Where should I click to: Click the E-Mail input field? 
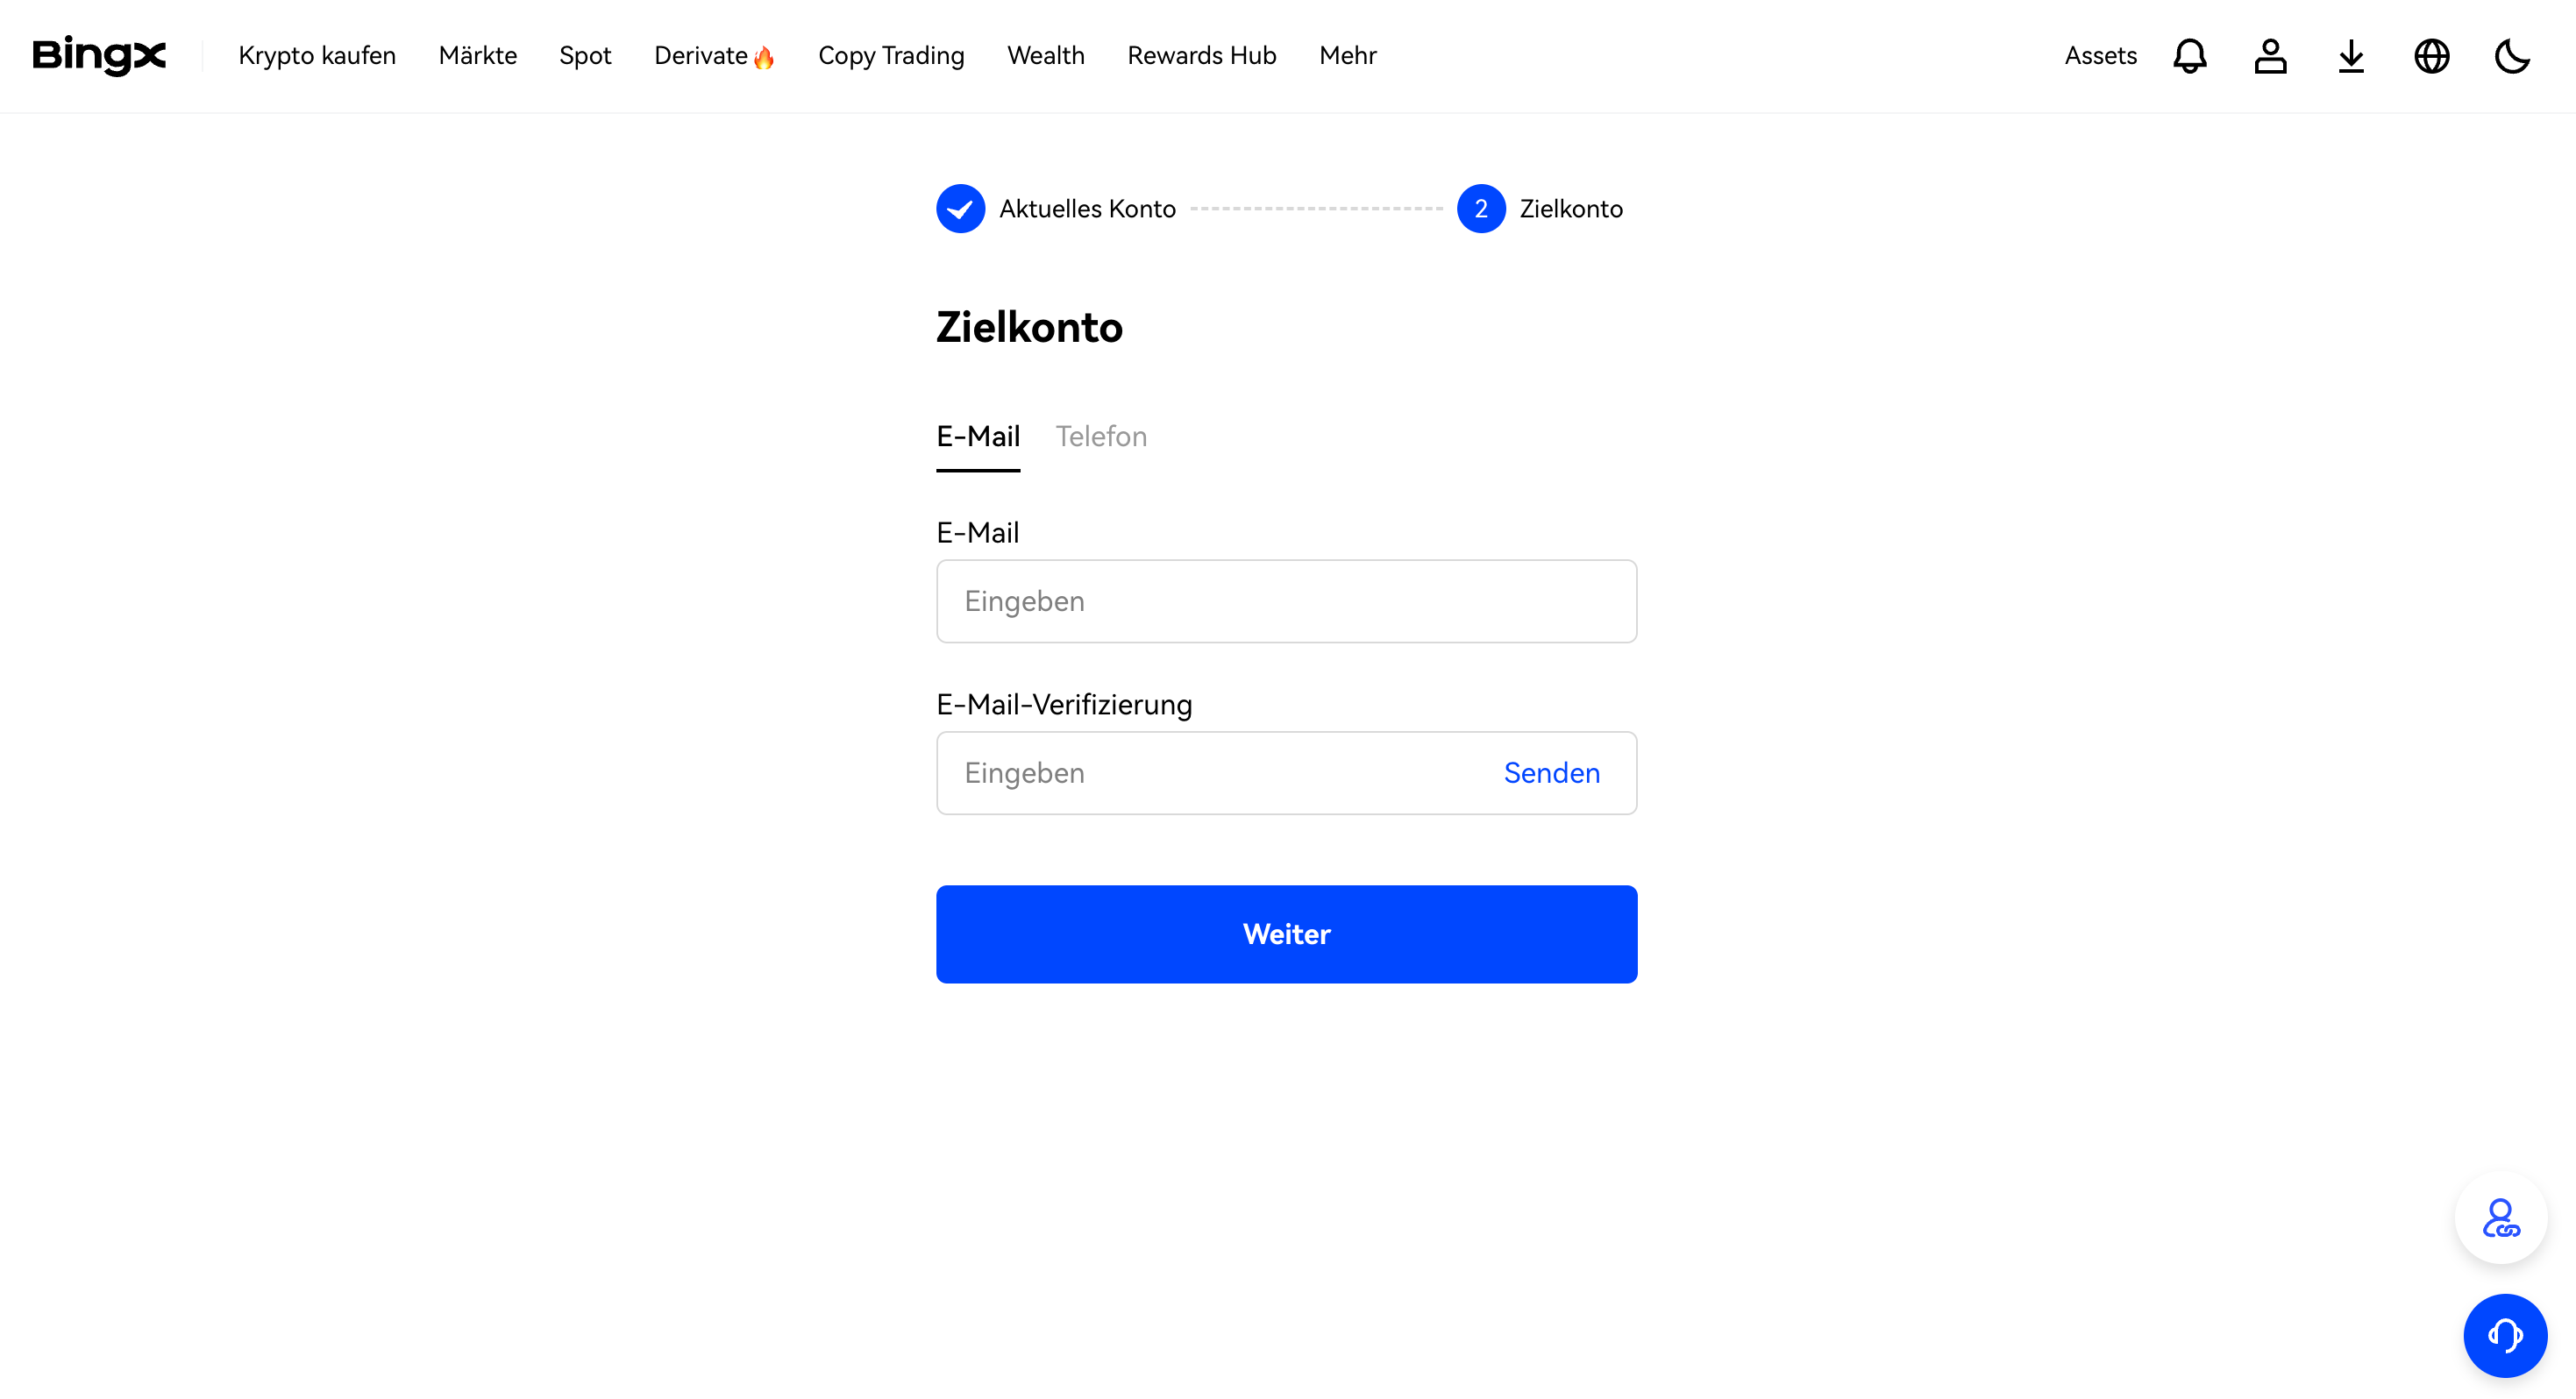1285,601
